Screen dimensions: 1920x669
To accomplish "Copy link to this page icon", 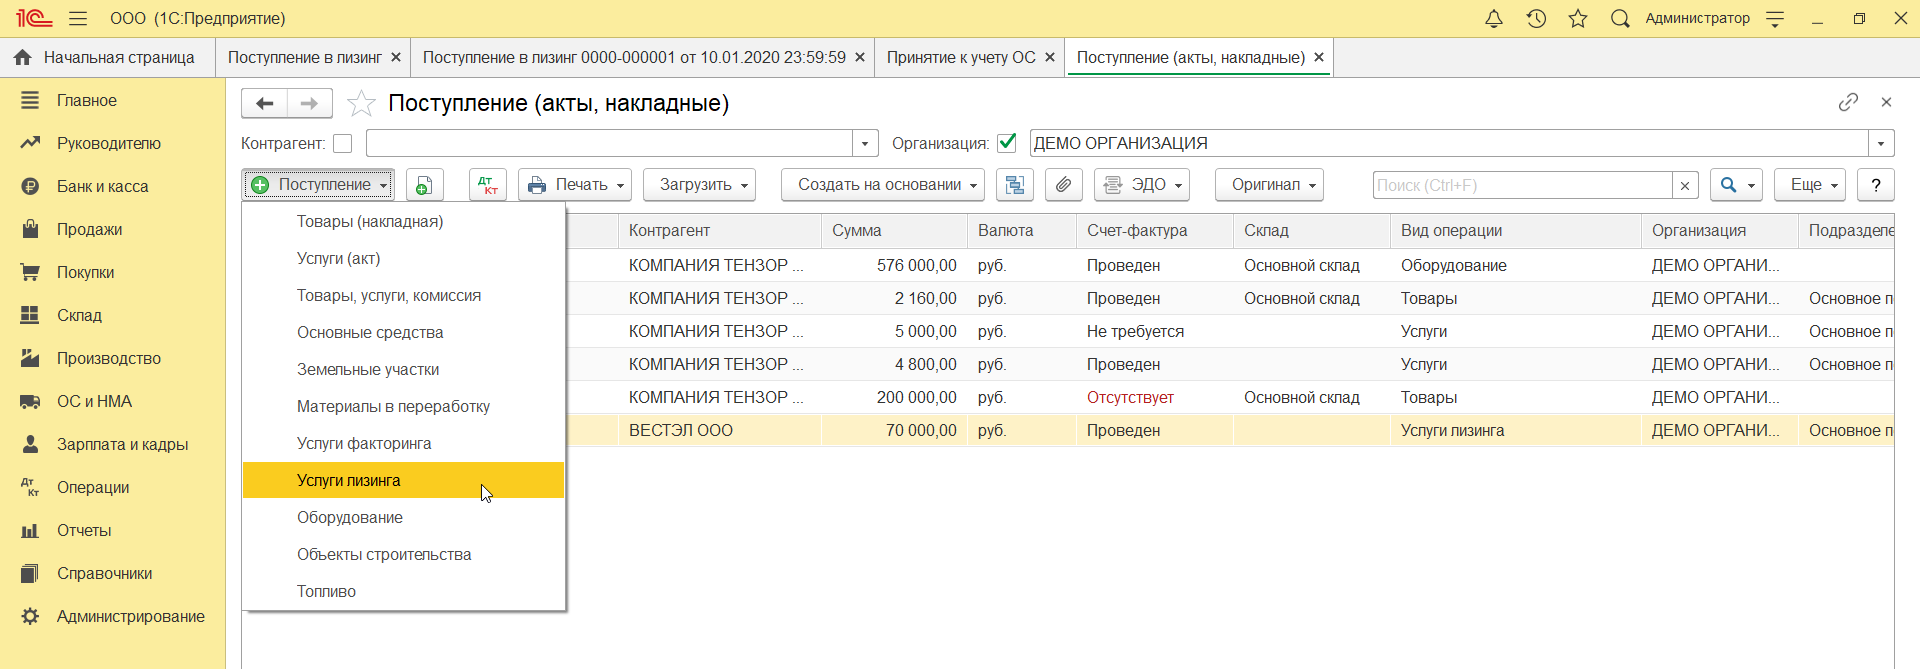I will [1848, 102].
